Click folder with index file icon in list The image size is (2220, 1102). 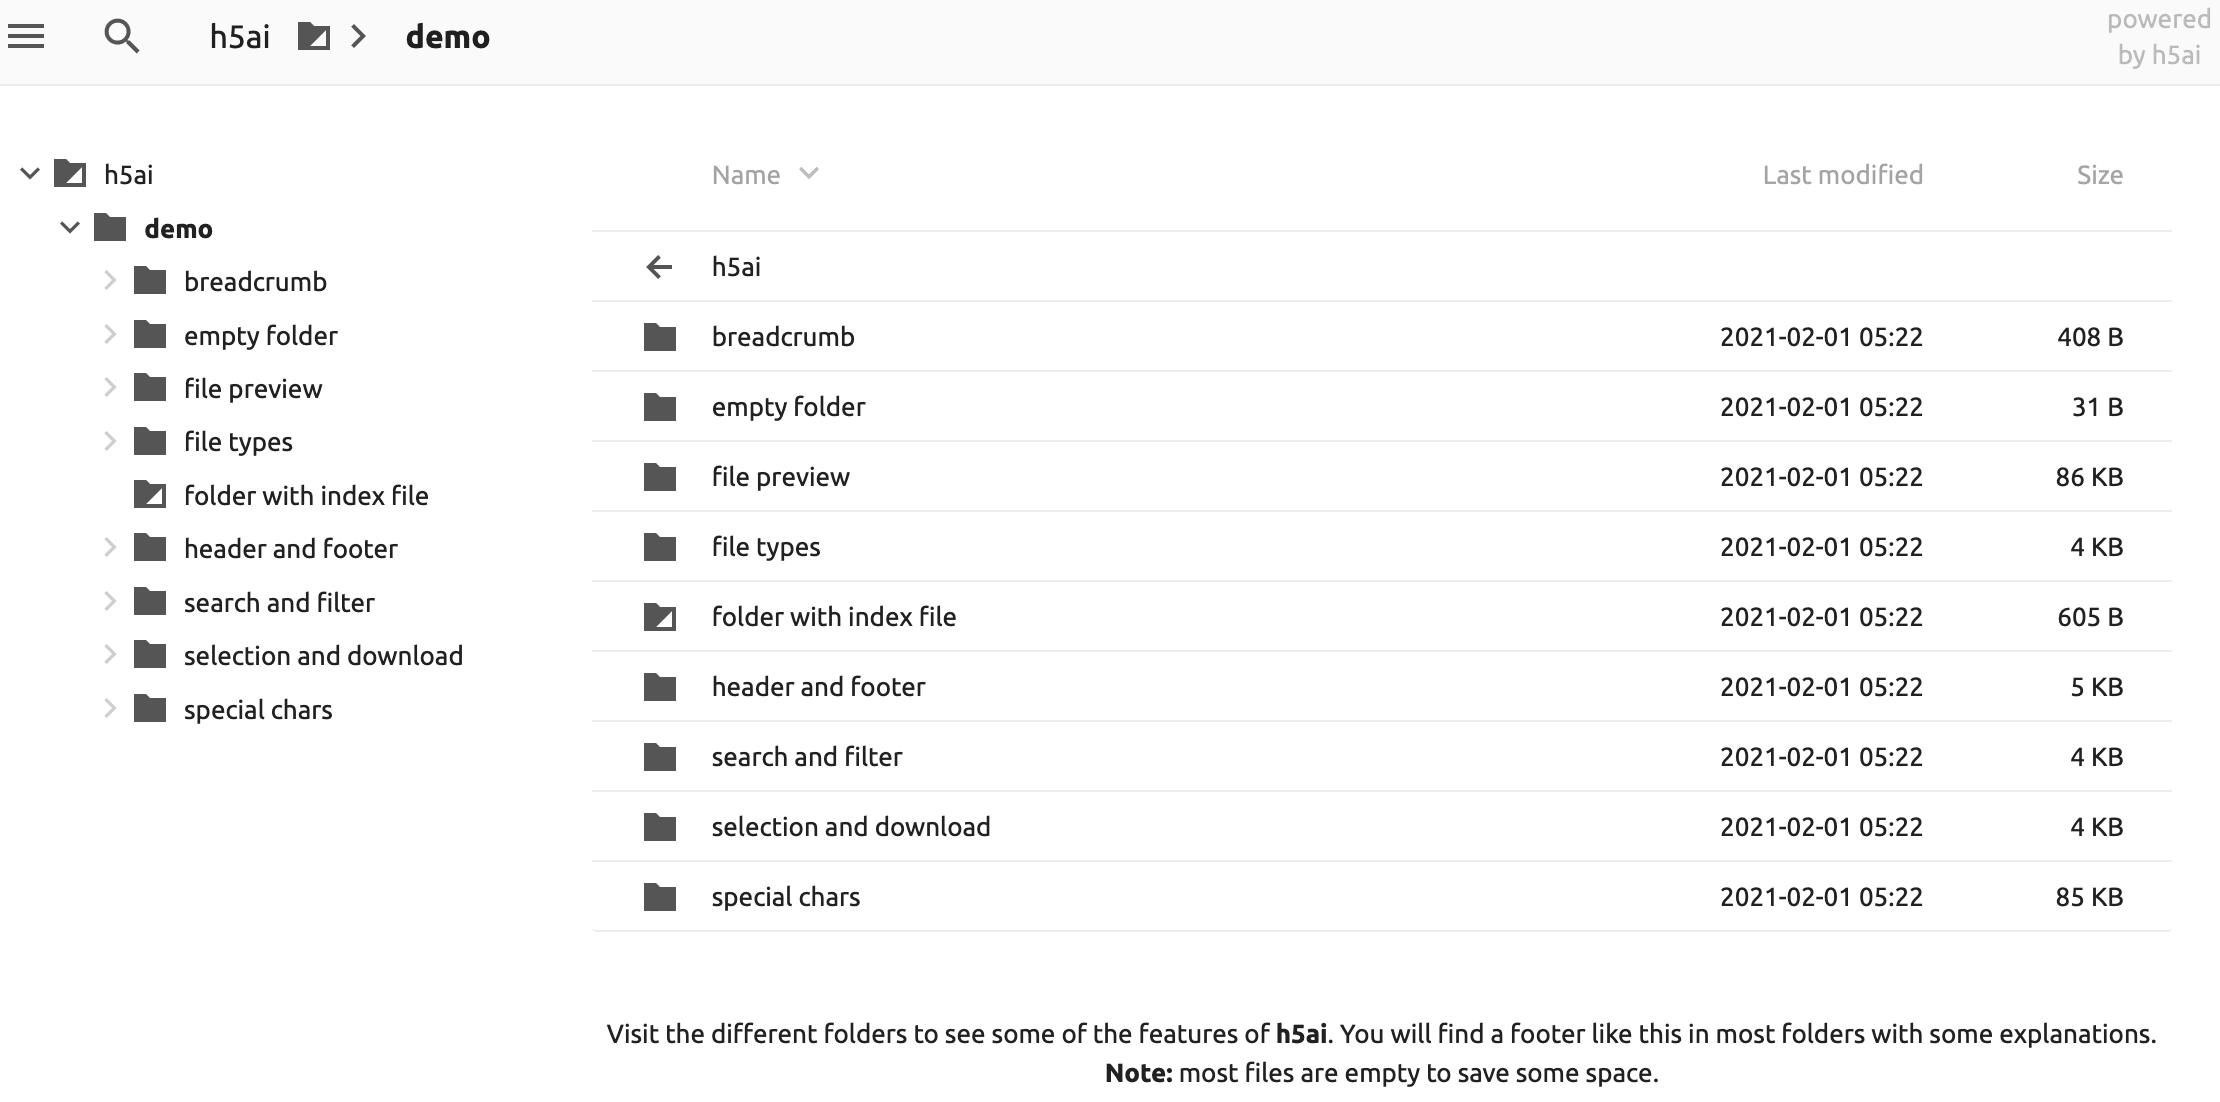pos(659,617)
